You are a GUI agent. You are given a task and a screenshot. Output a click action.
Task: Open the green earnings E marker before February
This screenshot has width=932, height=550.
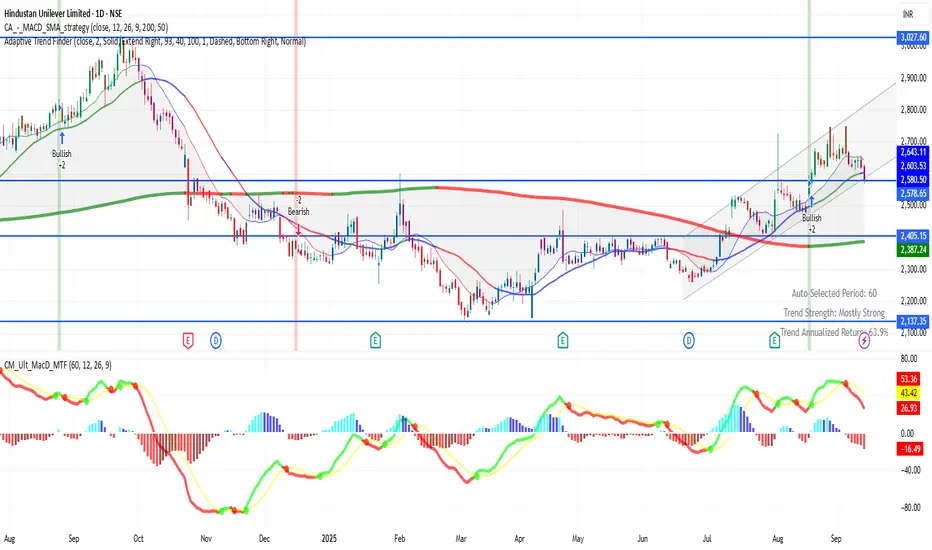[376, 341]
